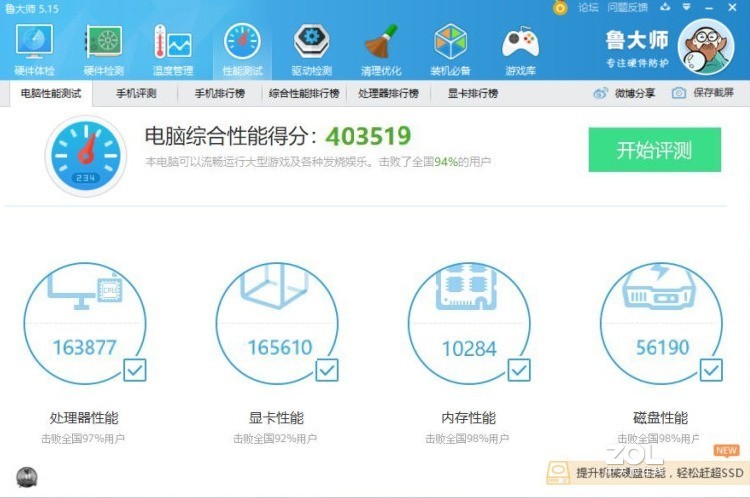Close the 鲁大师 window
Viewport: 750px width, 498px height.
coord(732,7)
